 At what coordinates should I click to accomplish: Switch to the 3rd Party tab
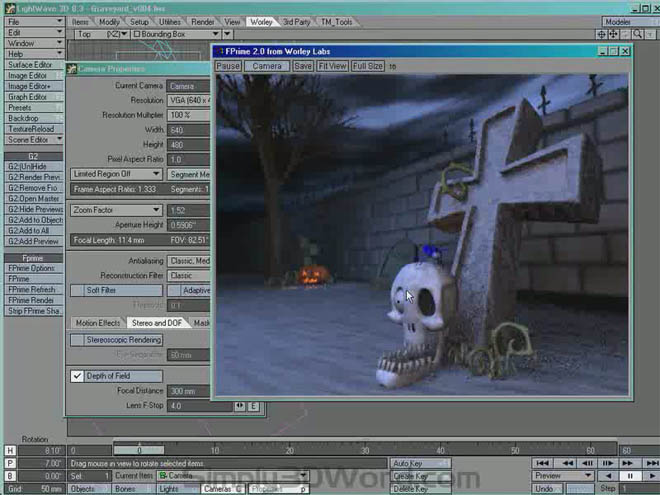point(296,22)
